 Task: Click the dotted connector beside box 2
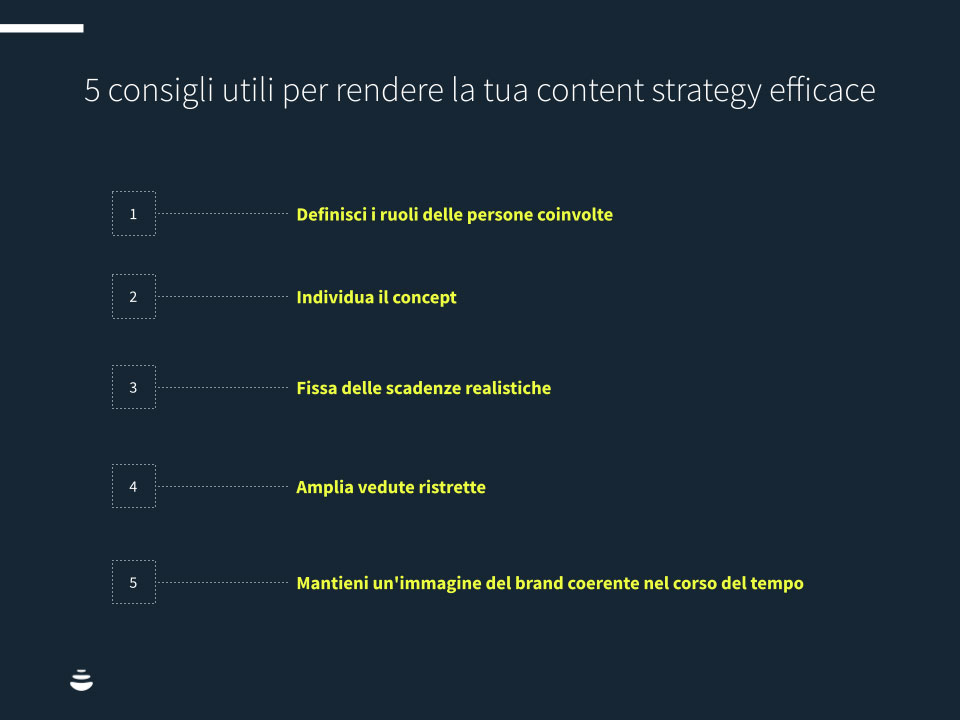coord(222,297)
